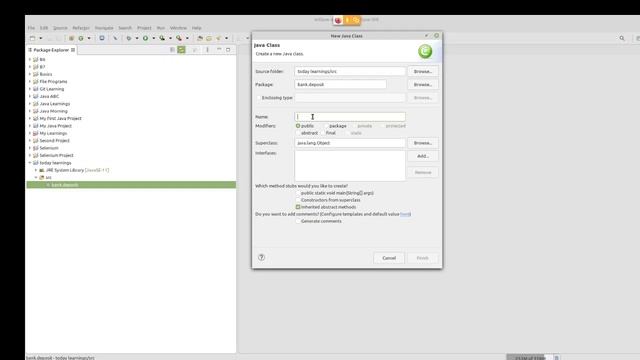Select the package modifier radio button

click(x=326, y=126)
